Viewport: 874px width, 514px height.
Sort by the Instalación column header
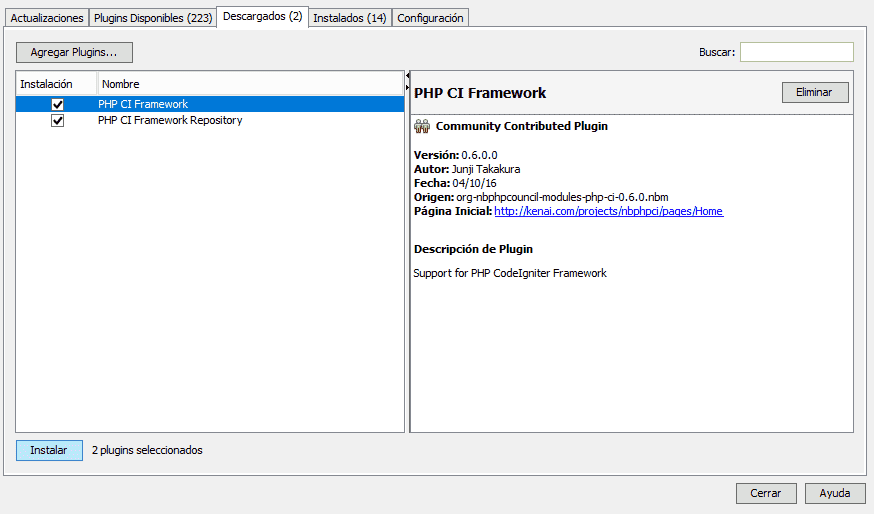tap(56, 84)
